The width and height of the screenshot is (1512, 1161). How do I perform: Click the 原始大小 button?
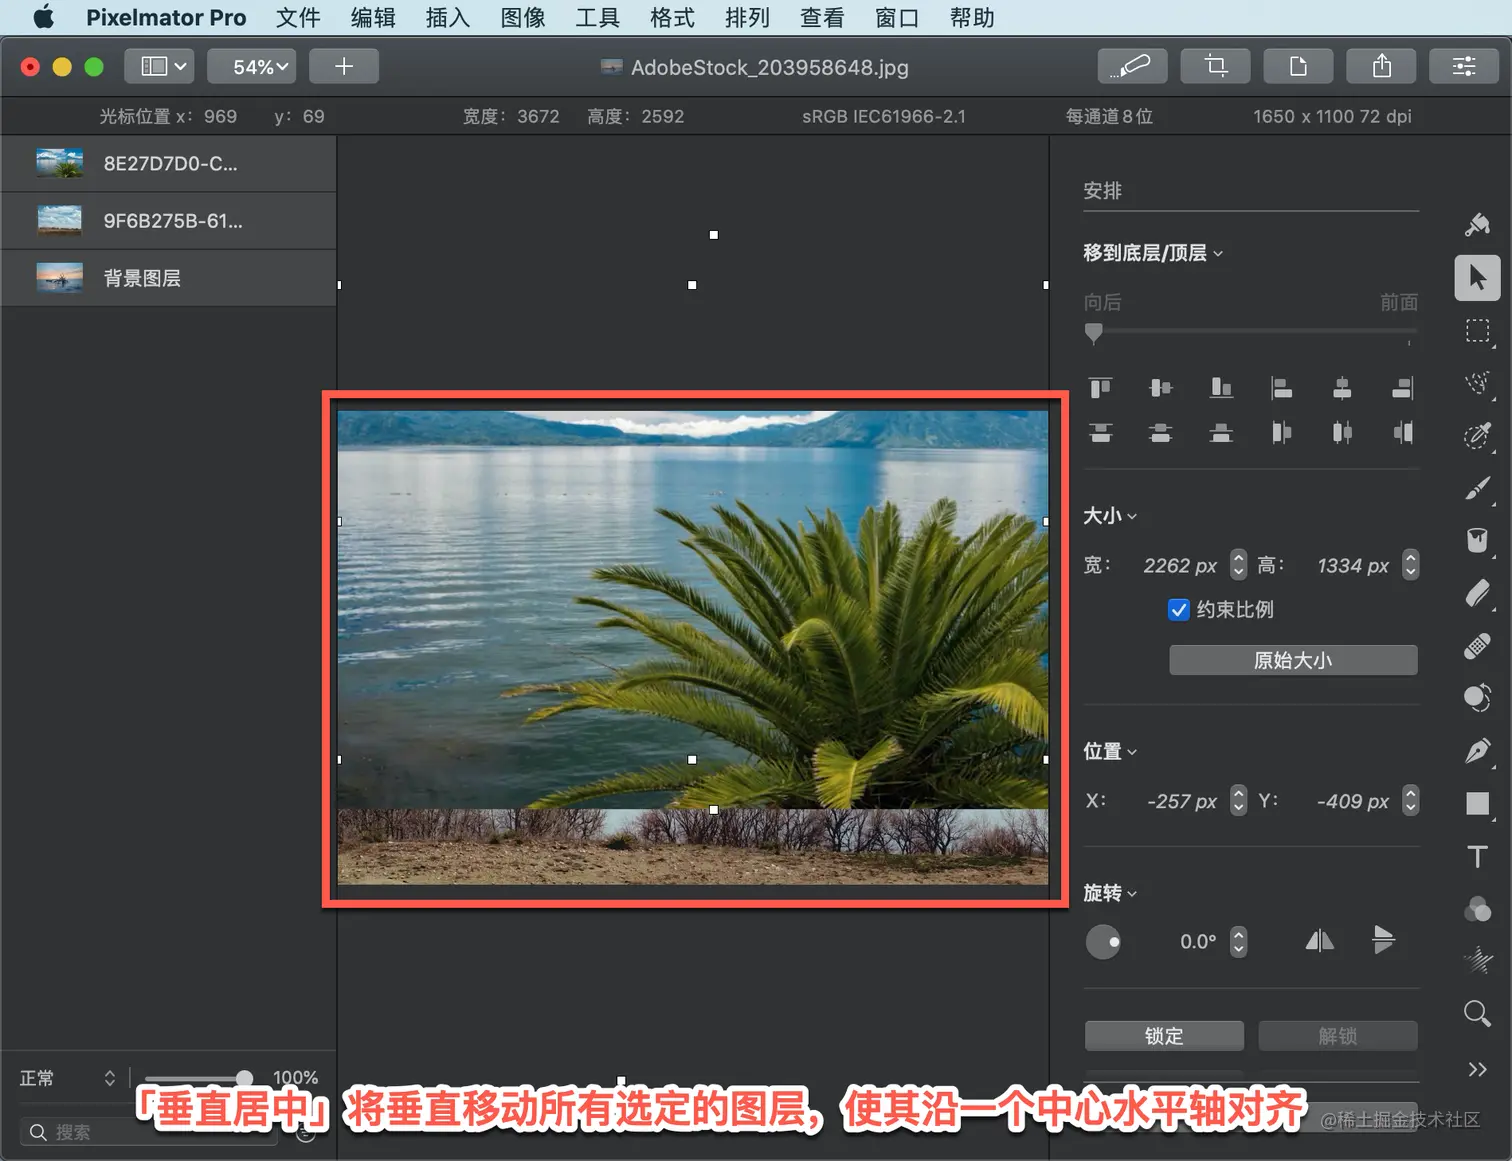coord(1293,660)
